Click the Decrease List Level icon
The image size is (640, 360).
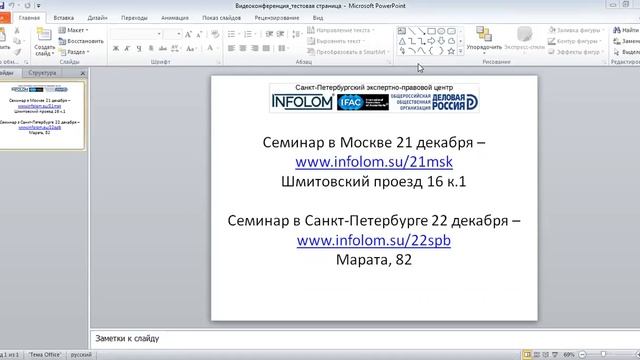(269, 34)
